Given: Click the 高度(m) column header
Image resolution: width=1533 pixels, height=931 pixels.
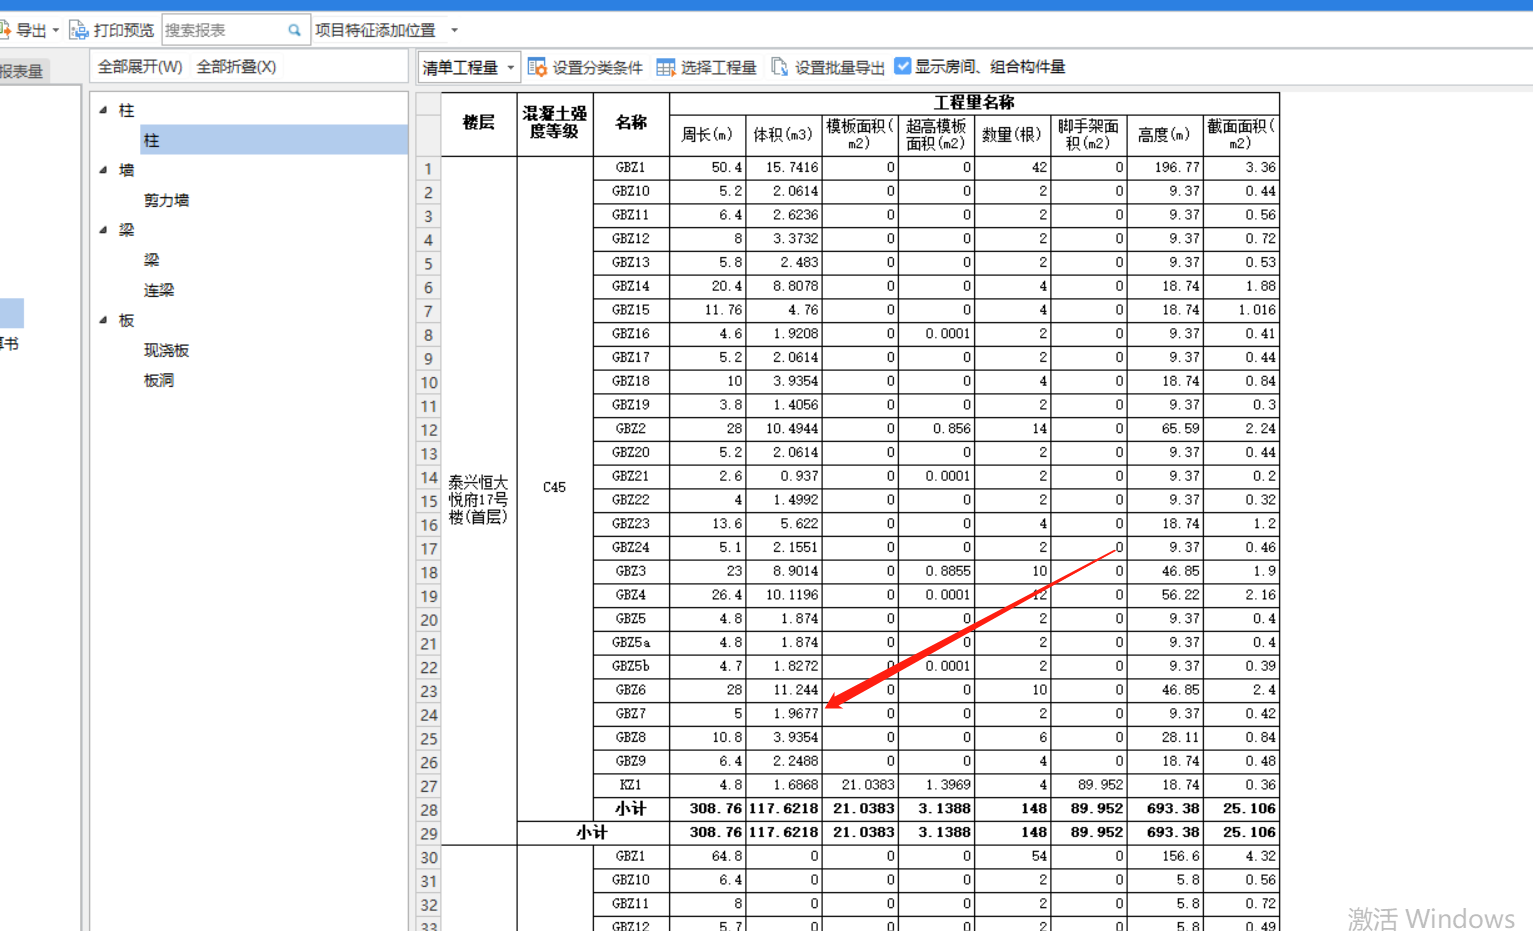Looking at the screenshot, I should (x=1165, y=135).
